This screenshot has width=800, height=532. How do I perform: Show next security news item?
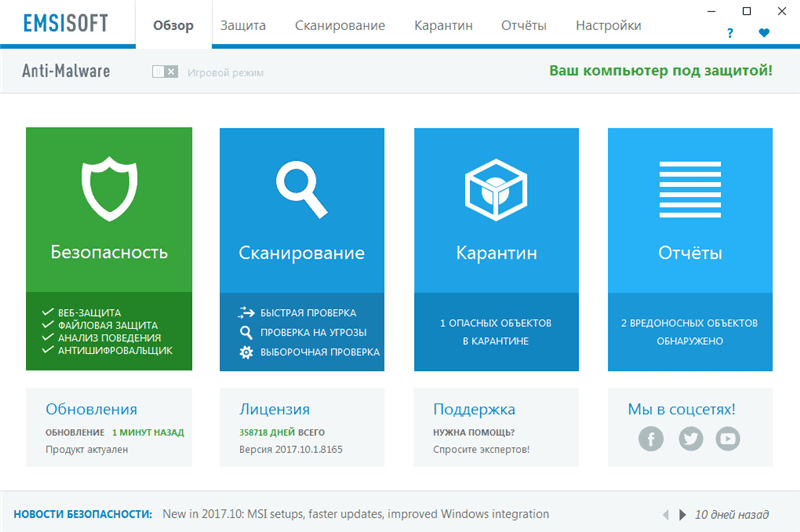[x=682, y=515]
